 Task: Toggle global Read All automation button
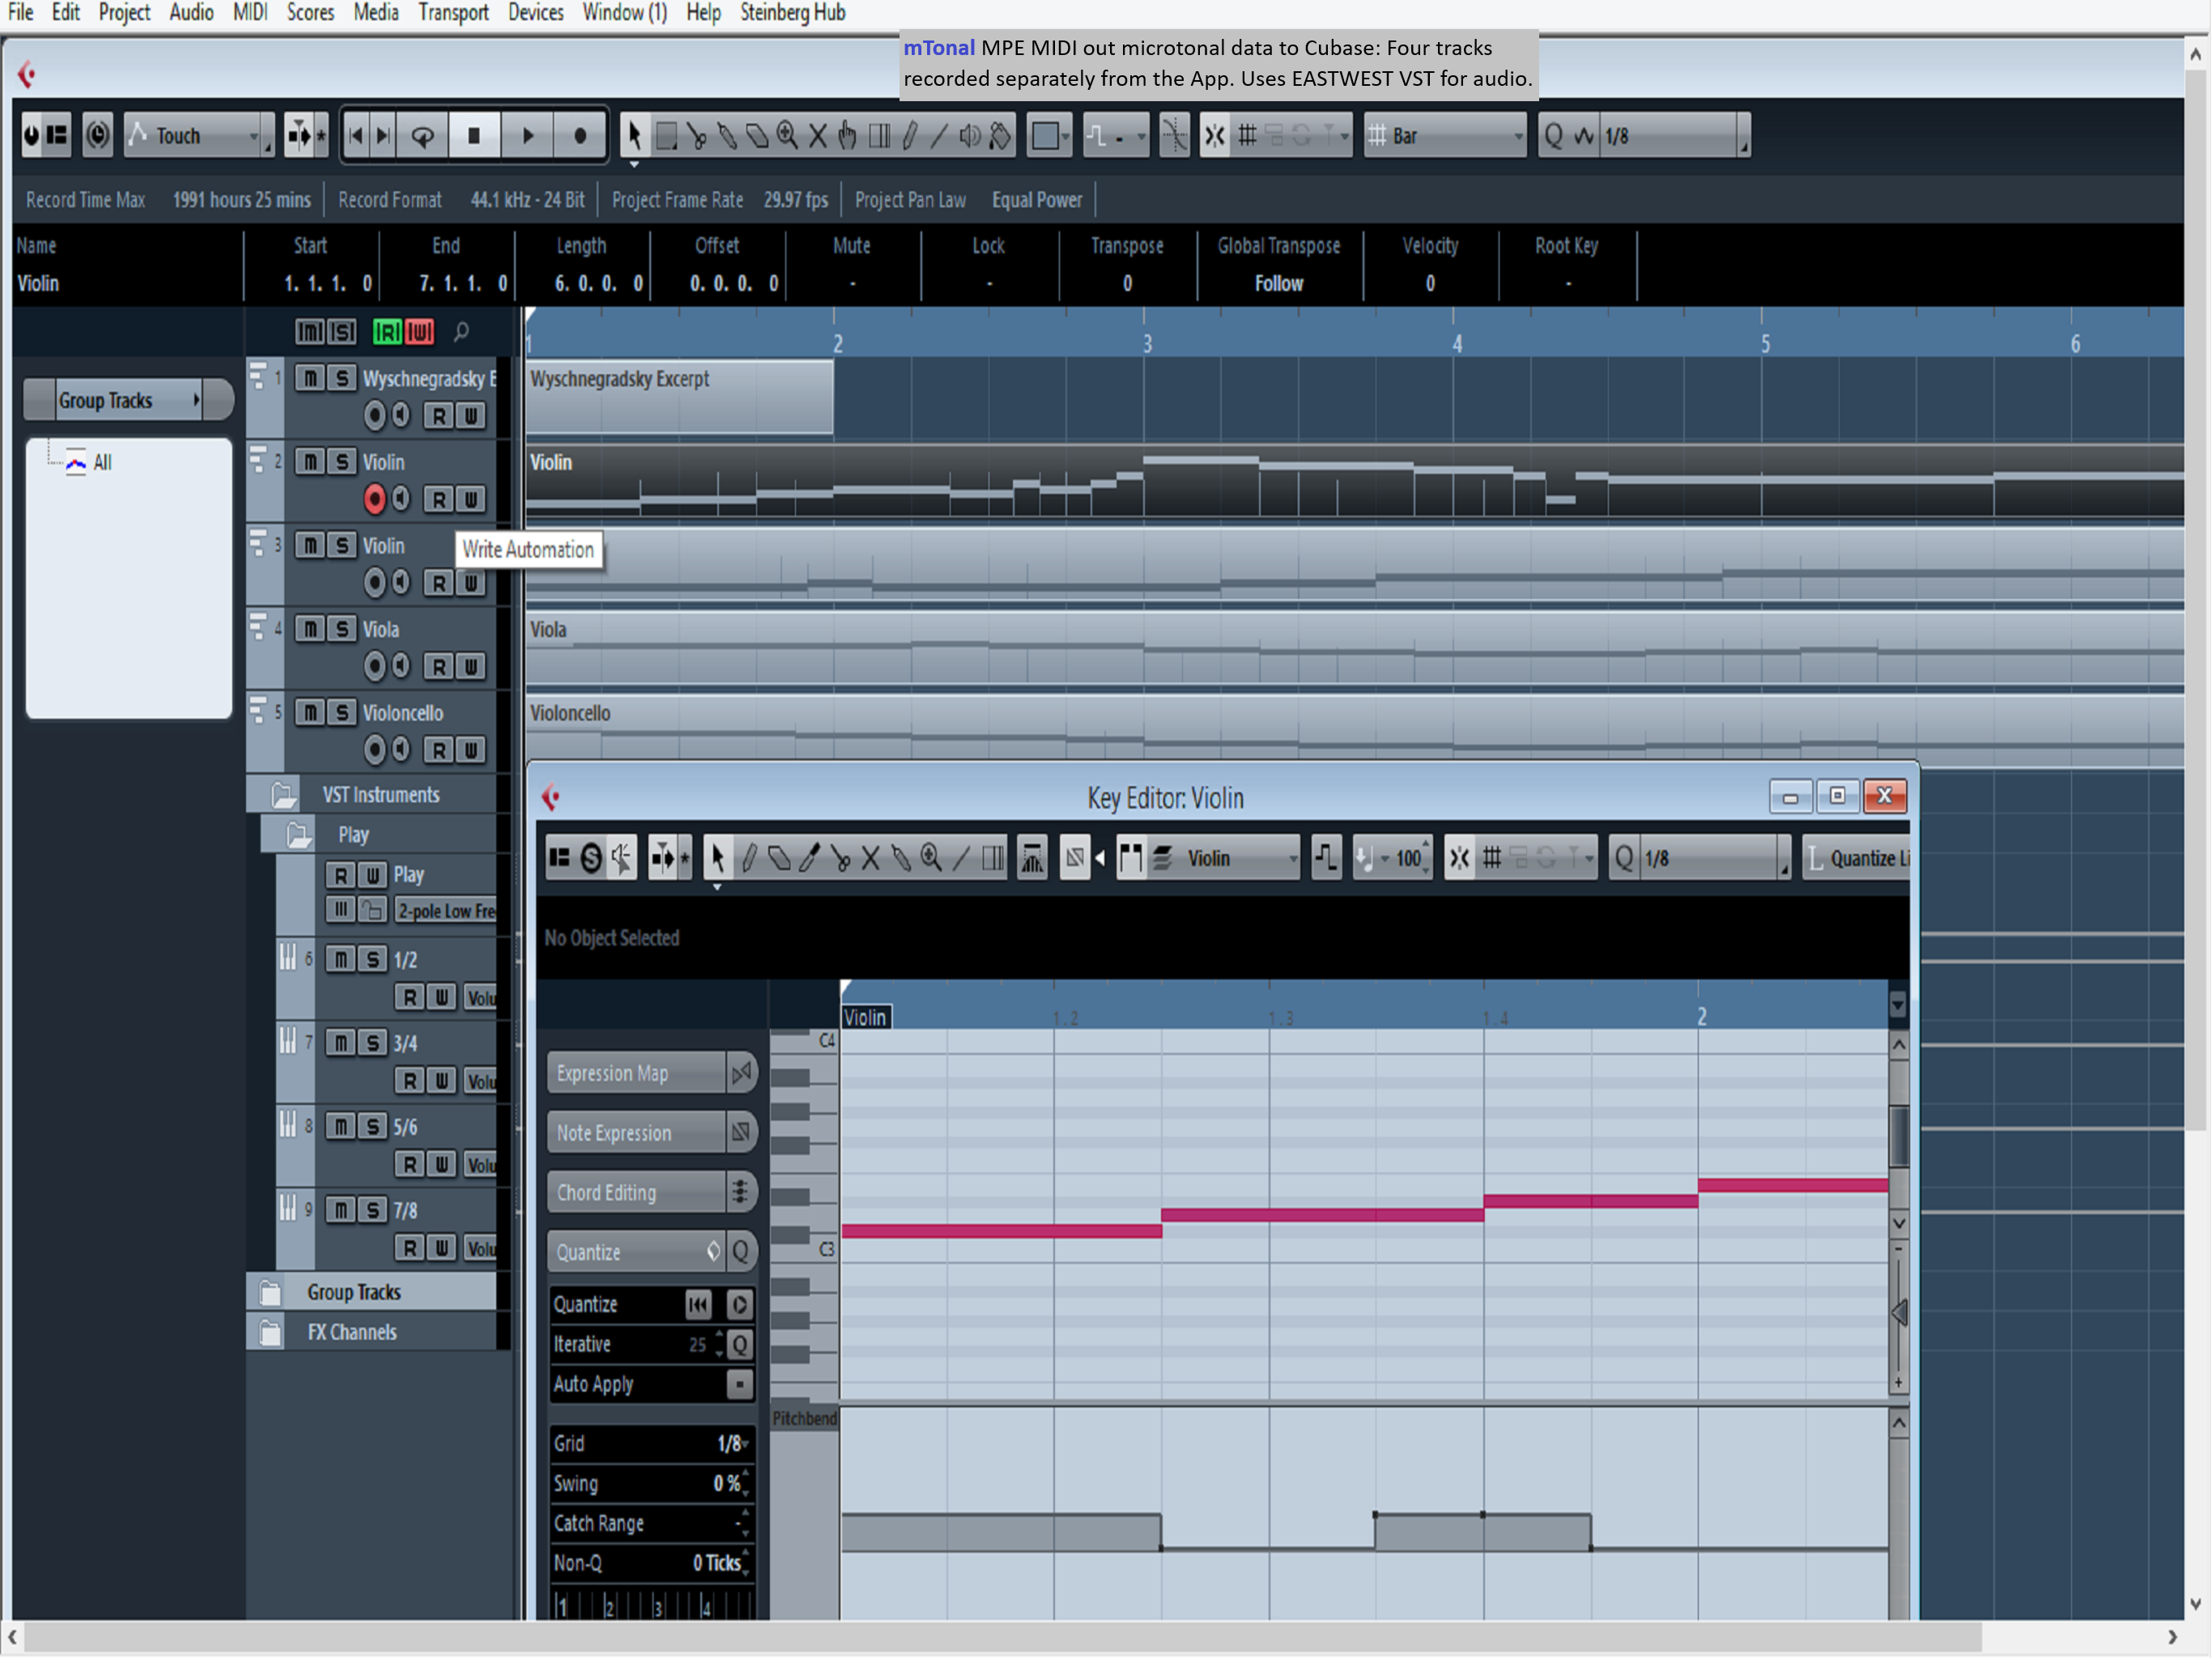point(387,332)
